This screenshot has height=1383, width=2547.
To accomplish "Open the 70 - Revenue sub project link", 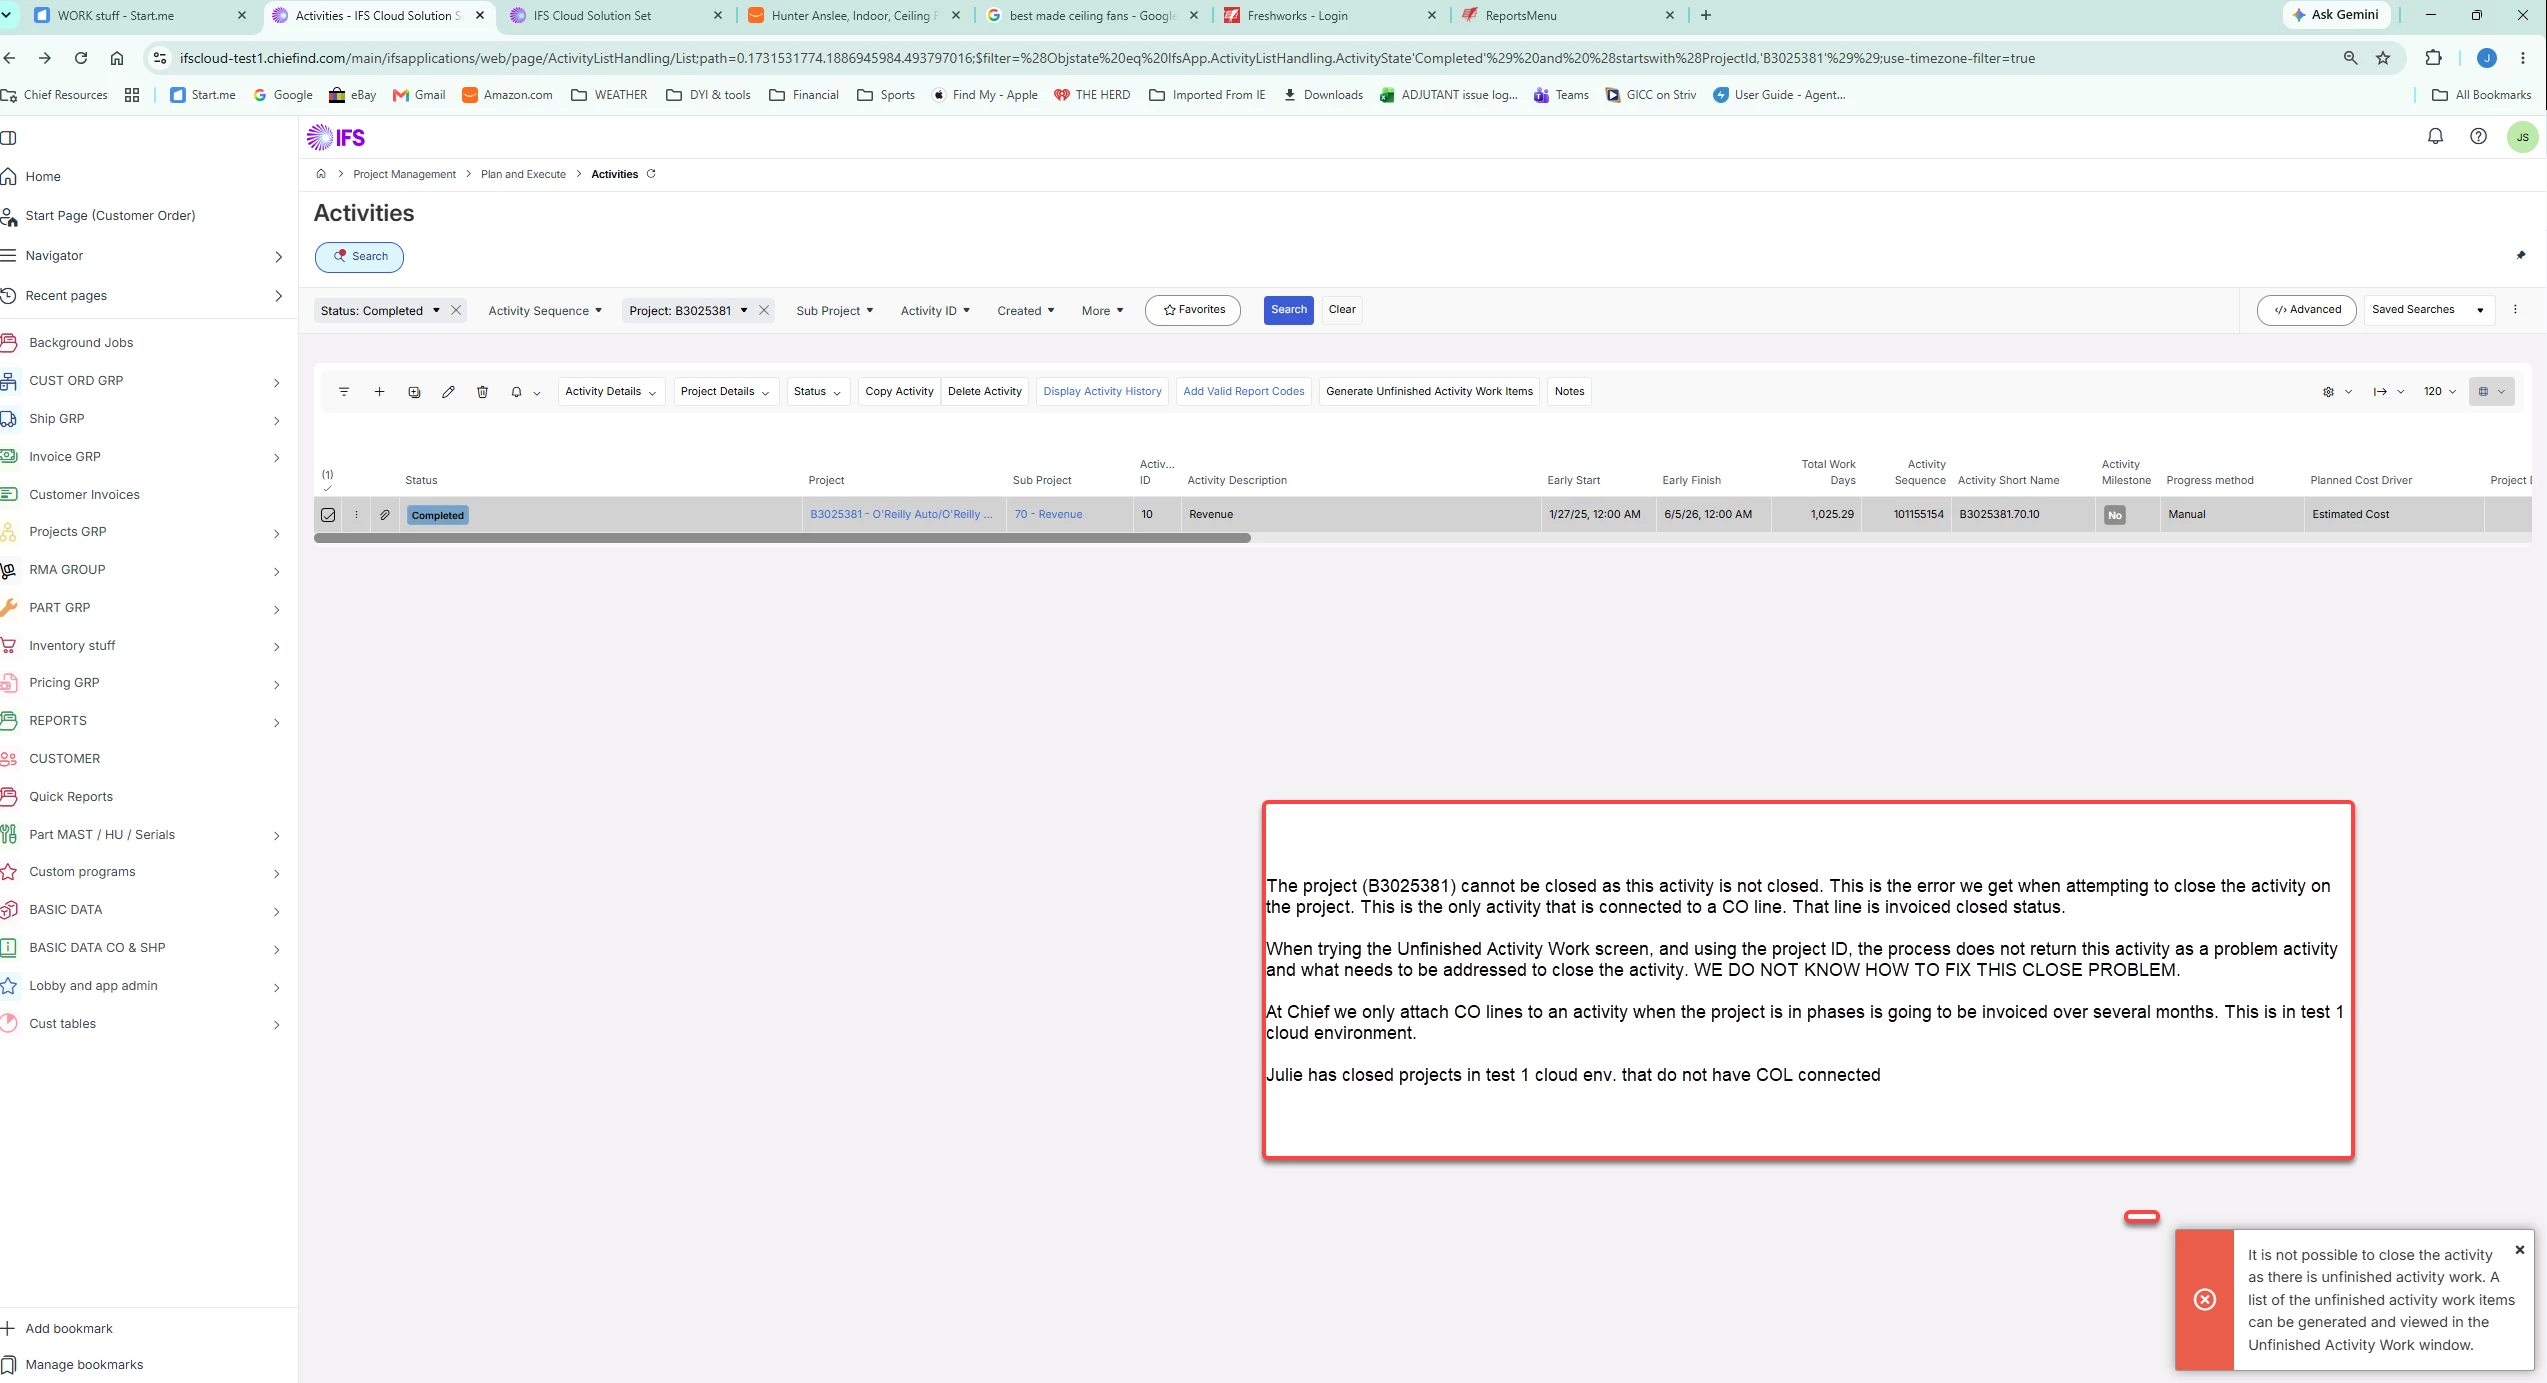I will point(1048,515).
